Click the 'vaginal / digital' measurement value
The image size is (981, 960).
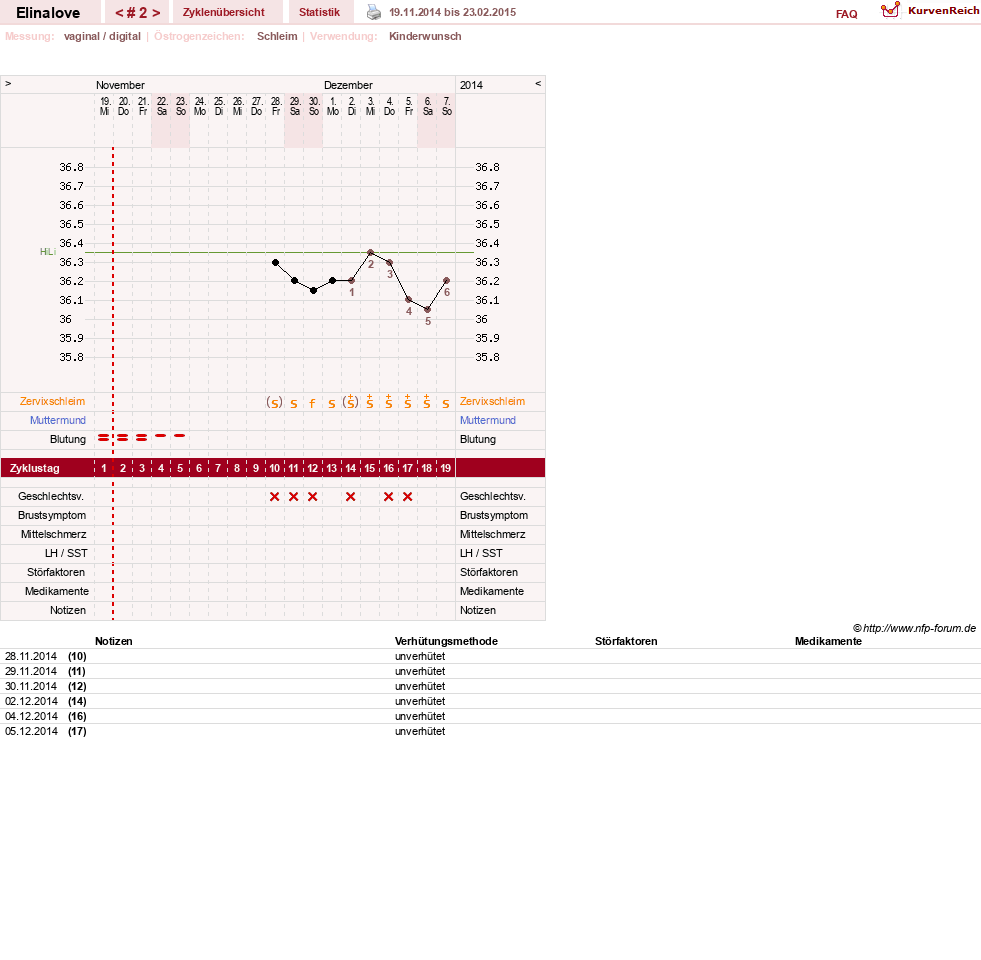tap(102, 36)
